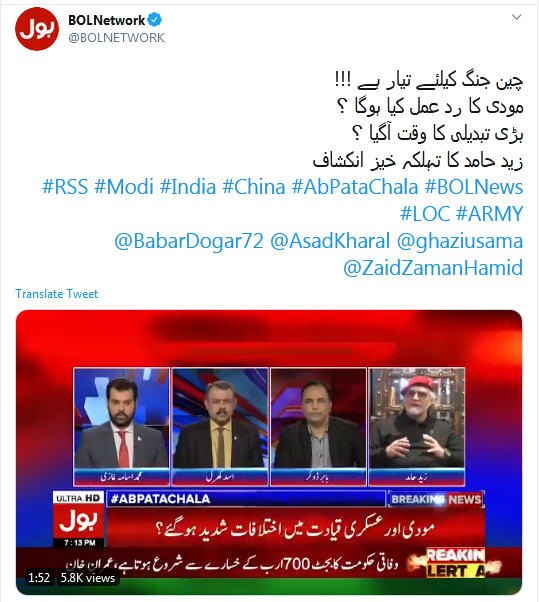Open the BOL Network profile avatar
Screen dimensions: 539x602
click(x=37, y=28)
